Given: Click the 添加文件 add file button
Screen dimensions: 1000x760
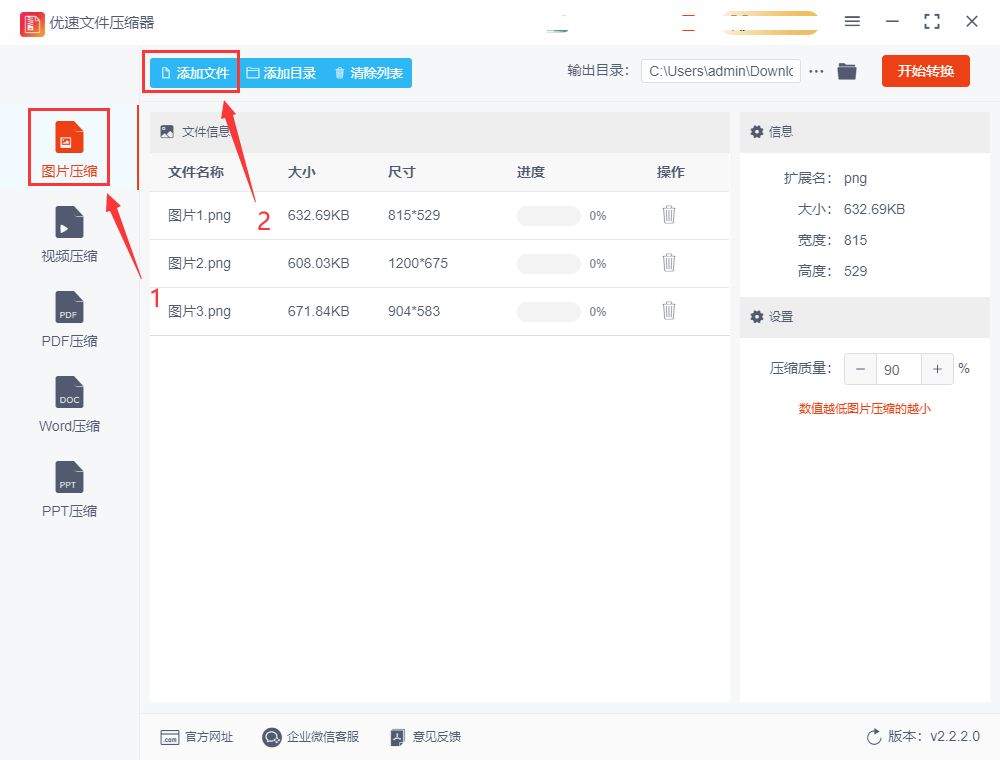Looking at the screenshot, I should tap(194, 73).
